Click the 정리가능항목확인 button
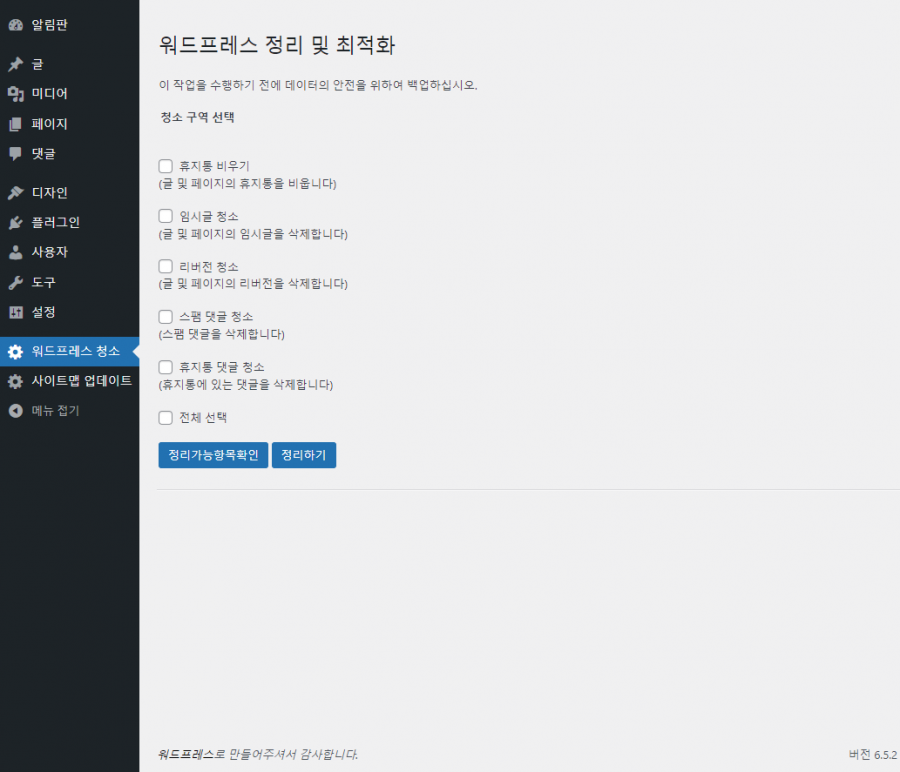The image size is (900, 772). pos(213,455)
